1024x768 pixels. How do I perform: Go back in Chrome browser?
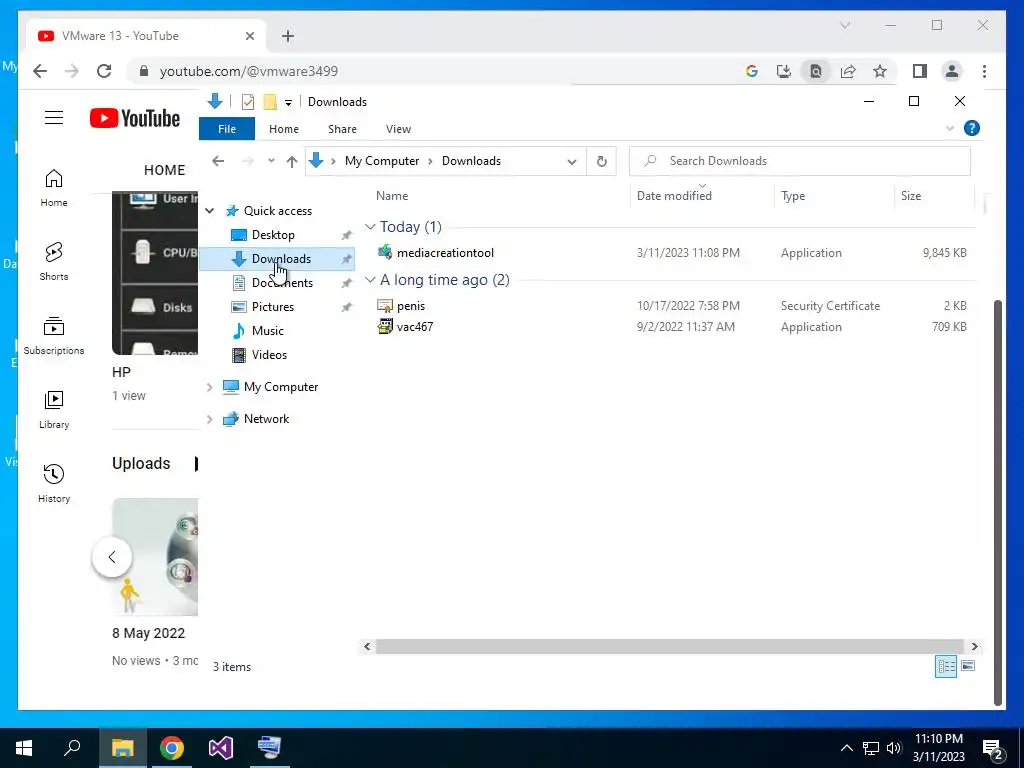(x=40, y=71)
